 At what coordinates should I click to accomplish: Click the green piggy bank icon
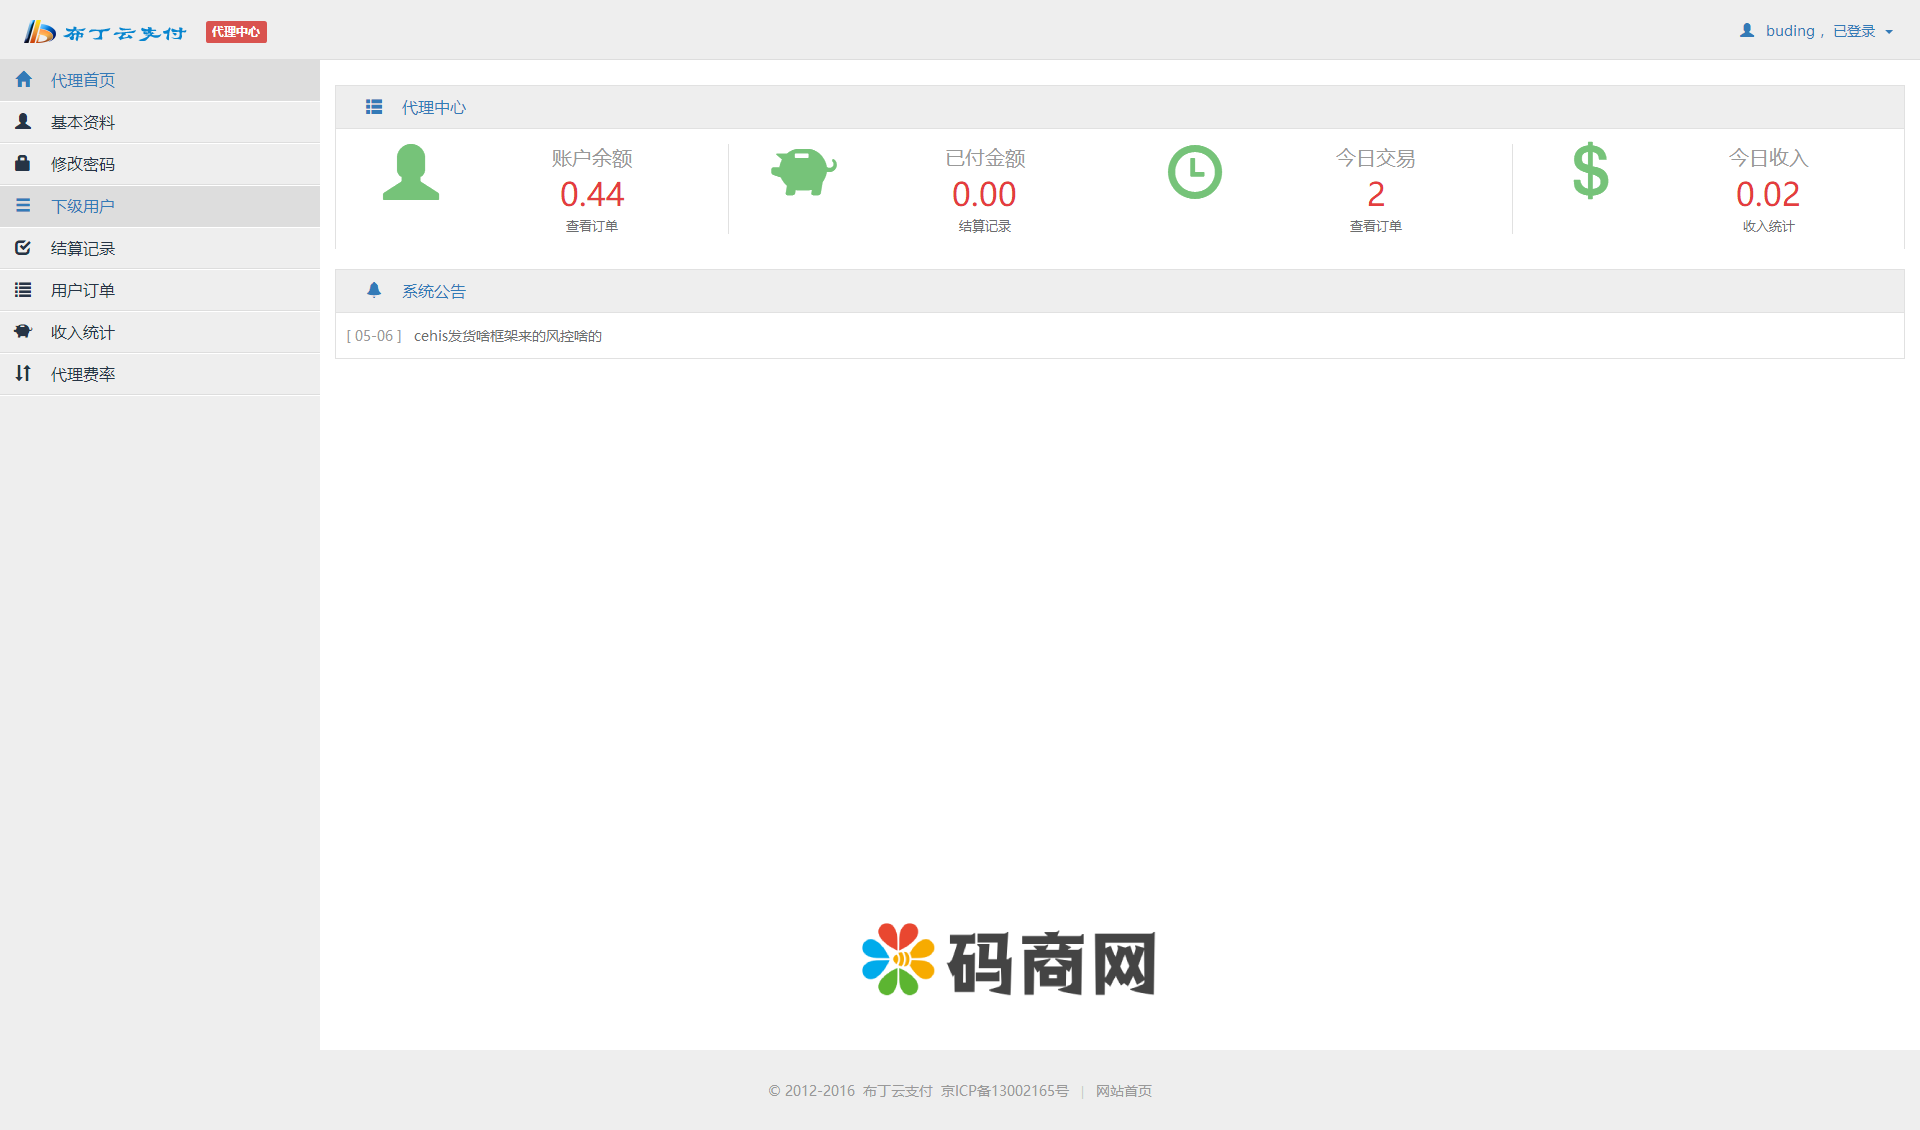[803, 172]
